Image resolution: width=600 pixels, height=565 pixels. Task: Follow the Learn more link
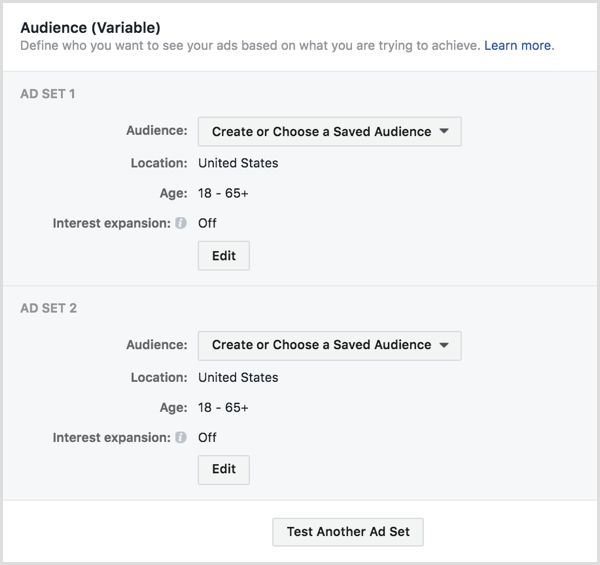(x=518, y=46)
